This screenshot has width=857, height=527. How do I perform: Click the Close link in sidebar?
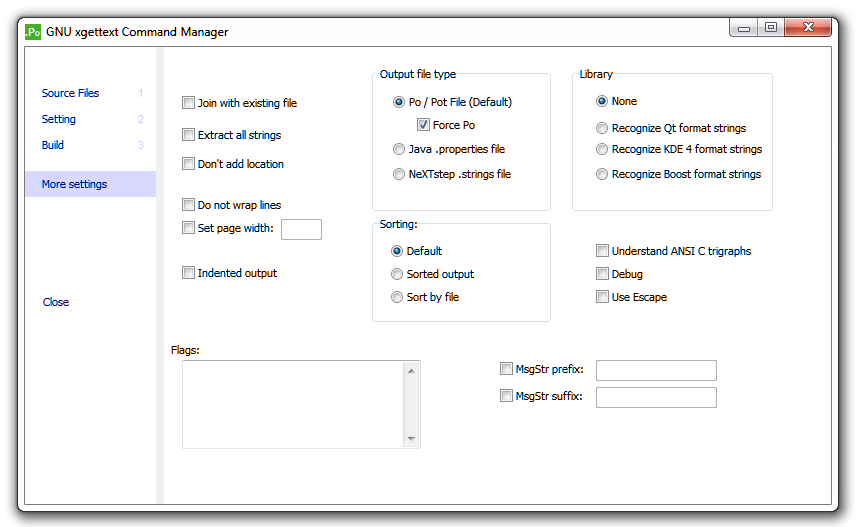coord(56,302)
